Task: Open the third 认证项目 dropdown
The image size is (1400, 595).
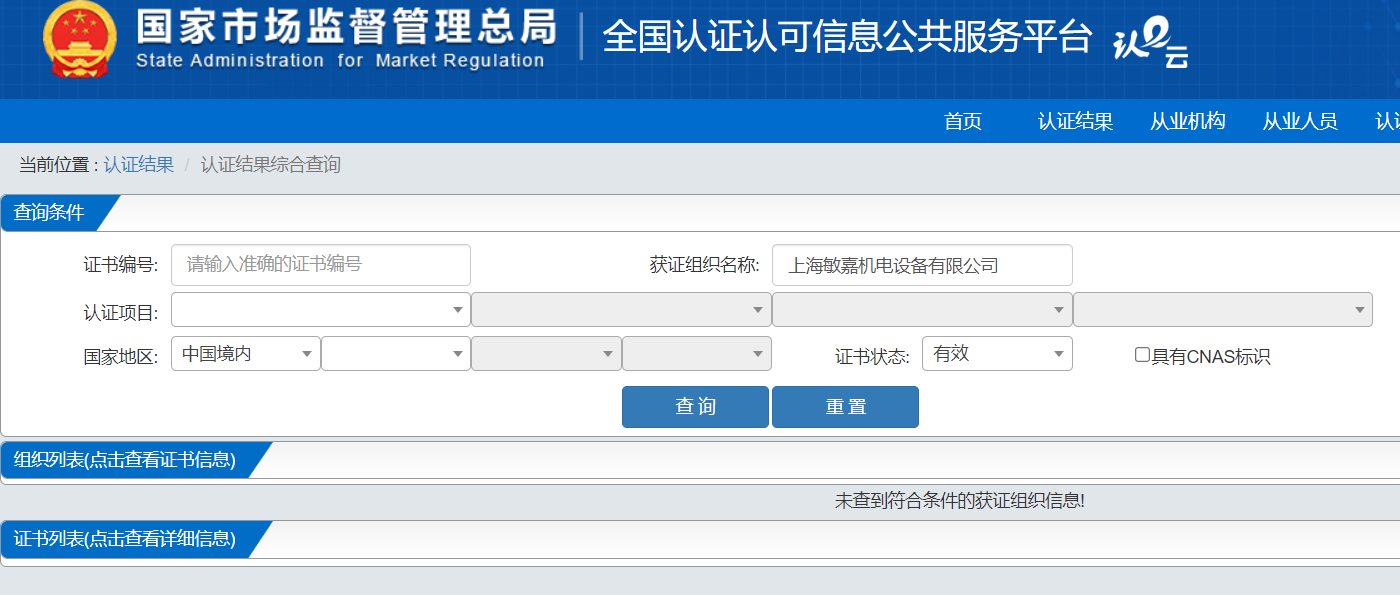Action: tap(922, 310)
